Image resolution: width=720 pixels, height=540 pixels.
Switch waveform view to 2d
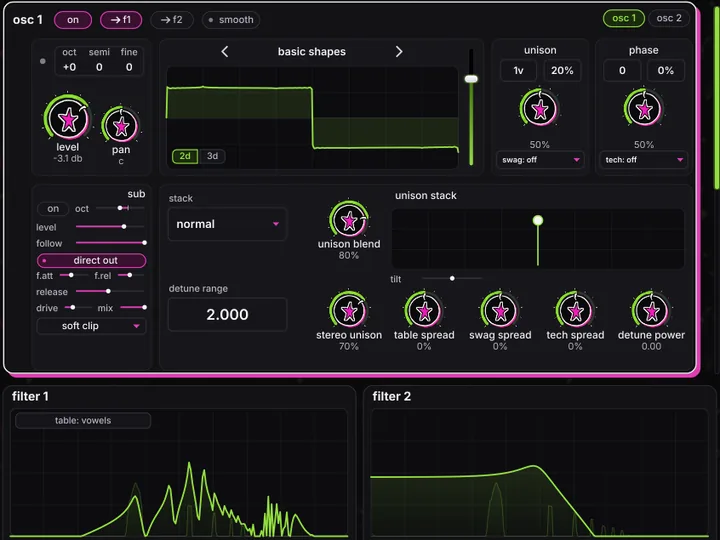click(x=185, y=156)
